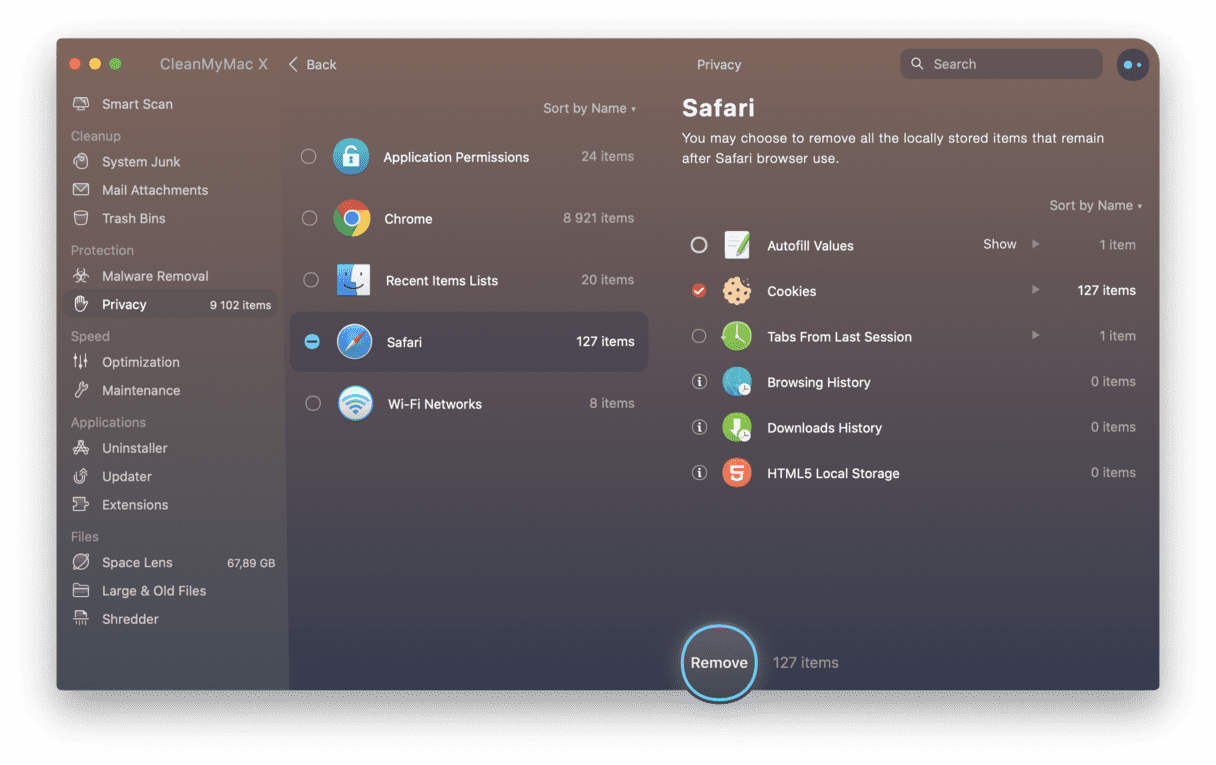Screen dimensions: 1216x765
Task: Select the Wi-Fi Networks radio button
Action: coord(313,404)
